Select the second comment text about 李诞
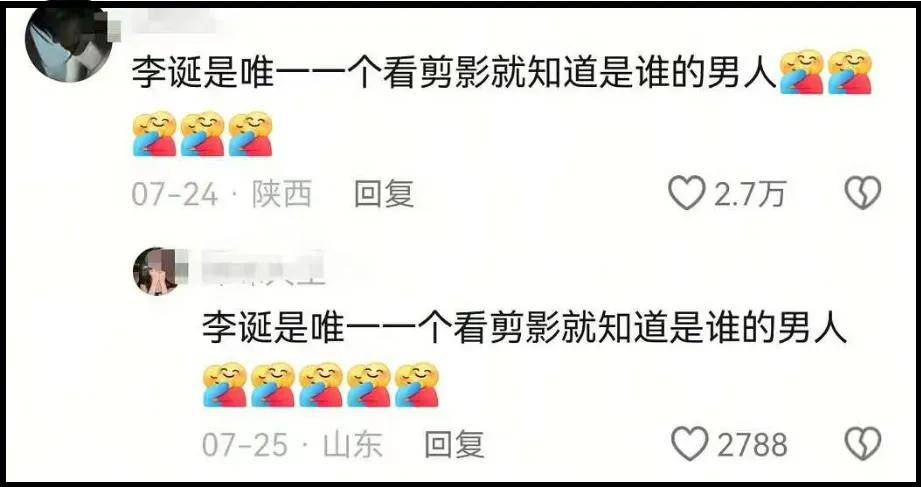The height and width of the screenshot is (487, 921). click(525, 326)
